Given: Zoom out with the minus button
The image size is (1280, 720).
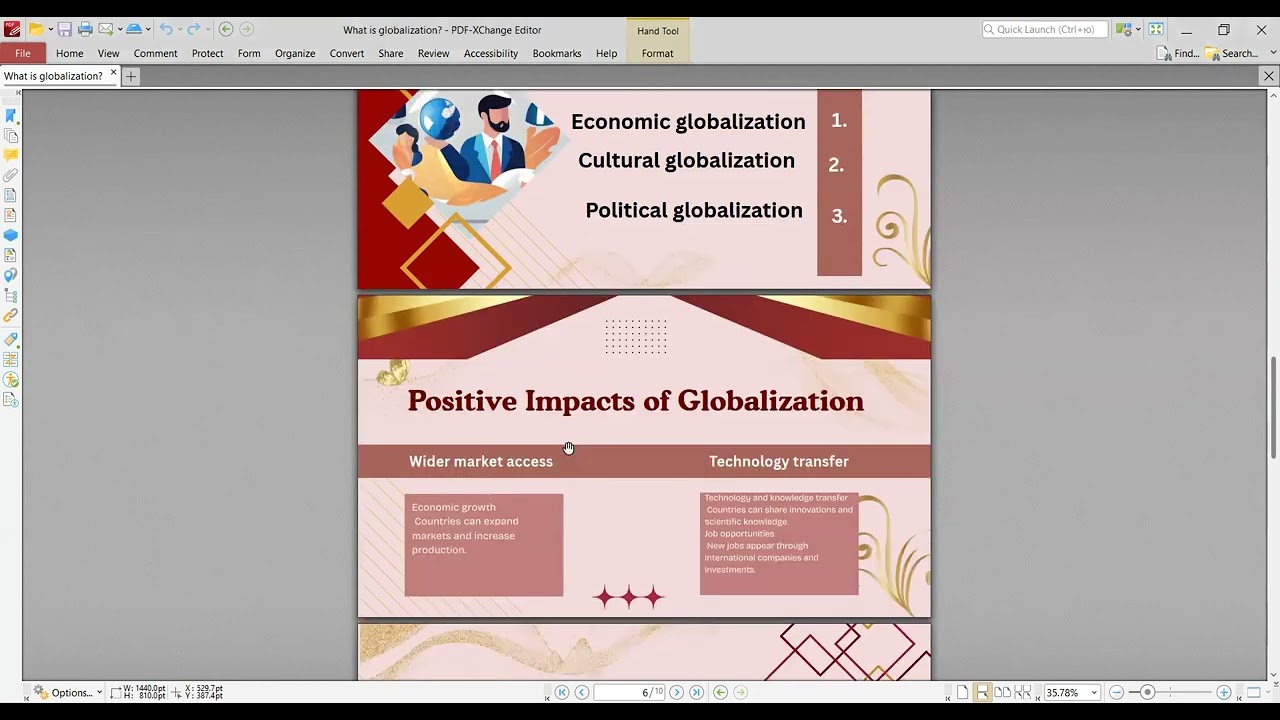Looking at the screenshot, I should point(1117,692).
